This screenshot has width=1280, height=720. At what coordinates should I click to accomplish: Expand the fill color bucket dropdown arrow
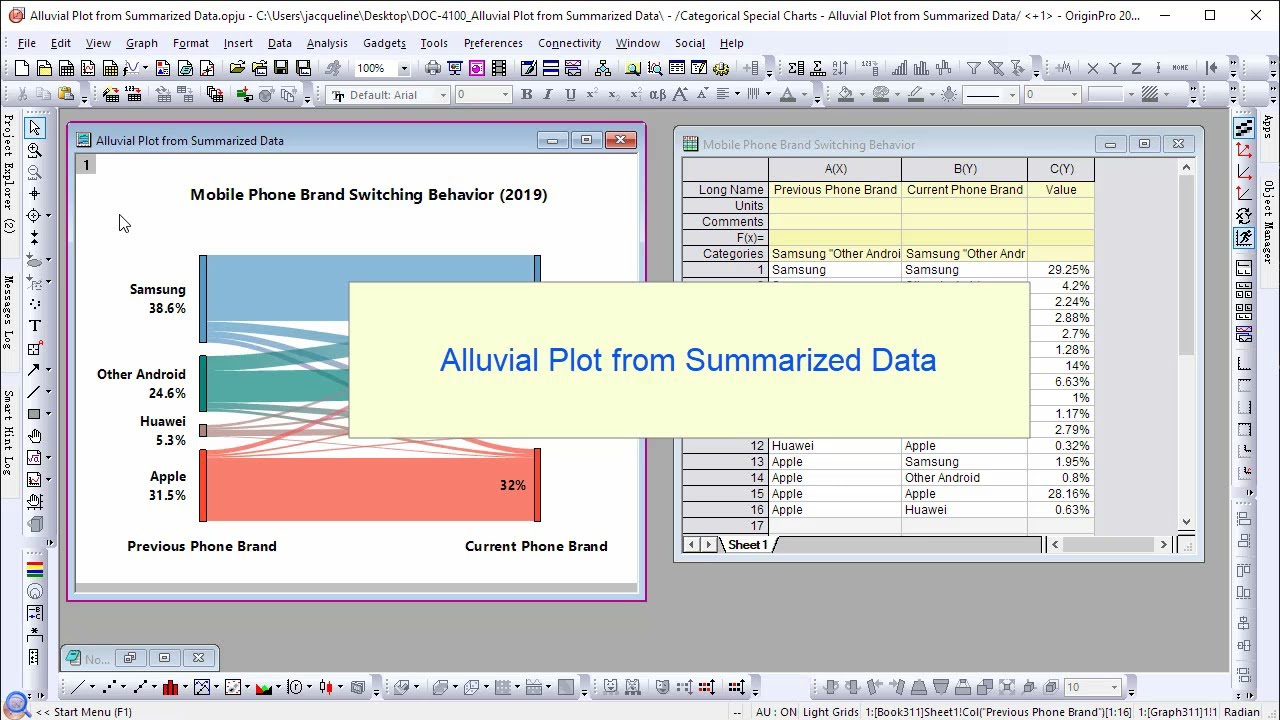[x=862, y=95]
